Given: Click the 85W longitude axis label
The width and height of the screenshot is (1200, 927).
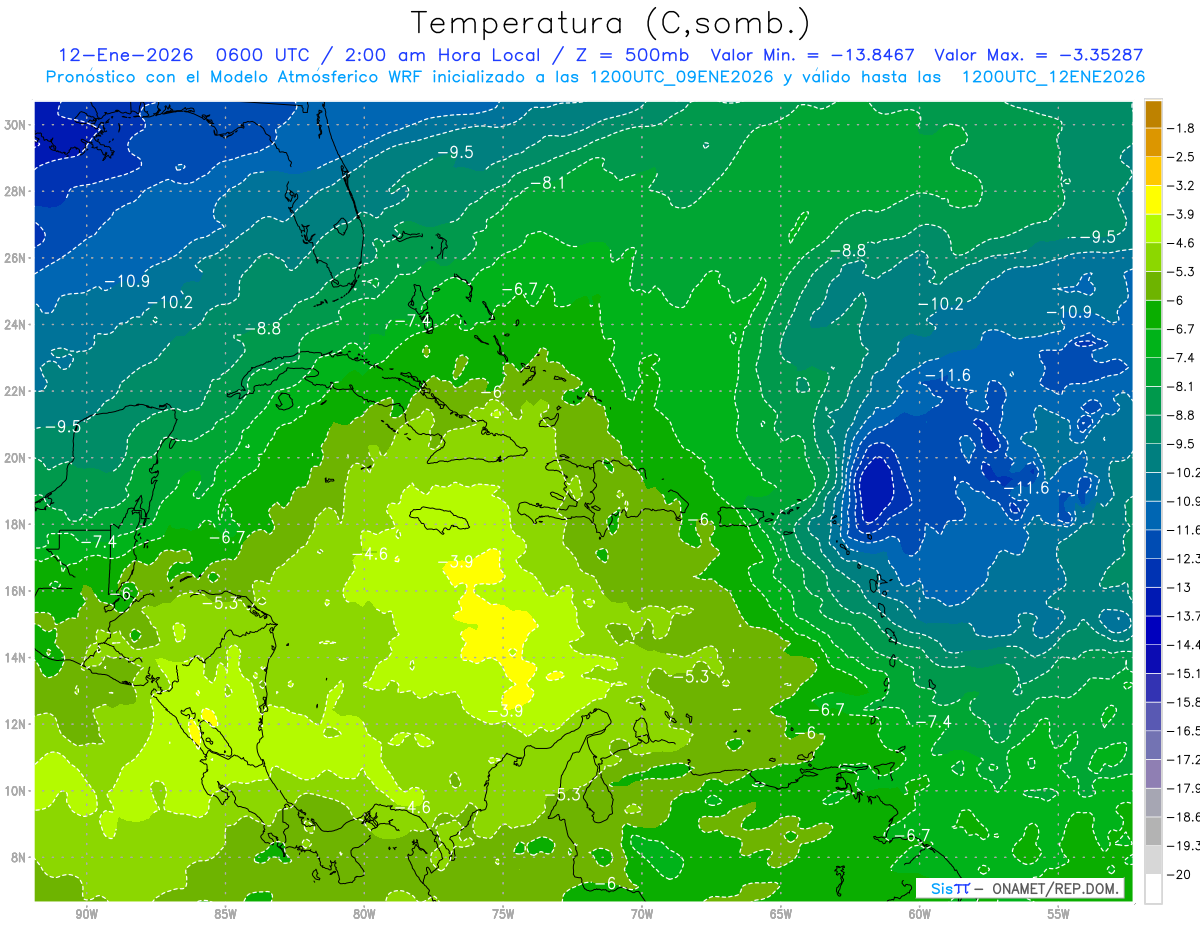Looking at the screenshot, I should click(x=225, y=914).
